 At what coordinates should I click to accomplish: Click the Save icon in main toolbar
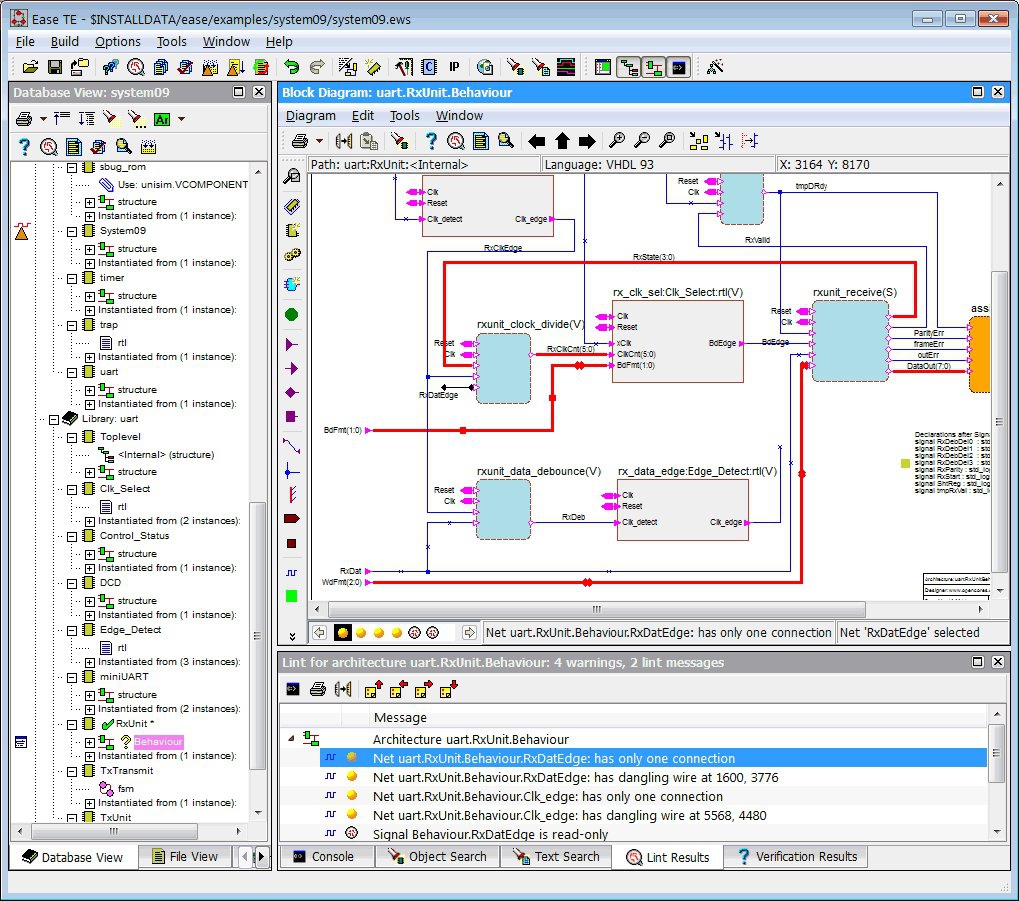tap(54, 67)
